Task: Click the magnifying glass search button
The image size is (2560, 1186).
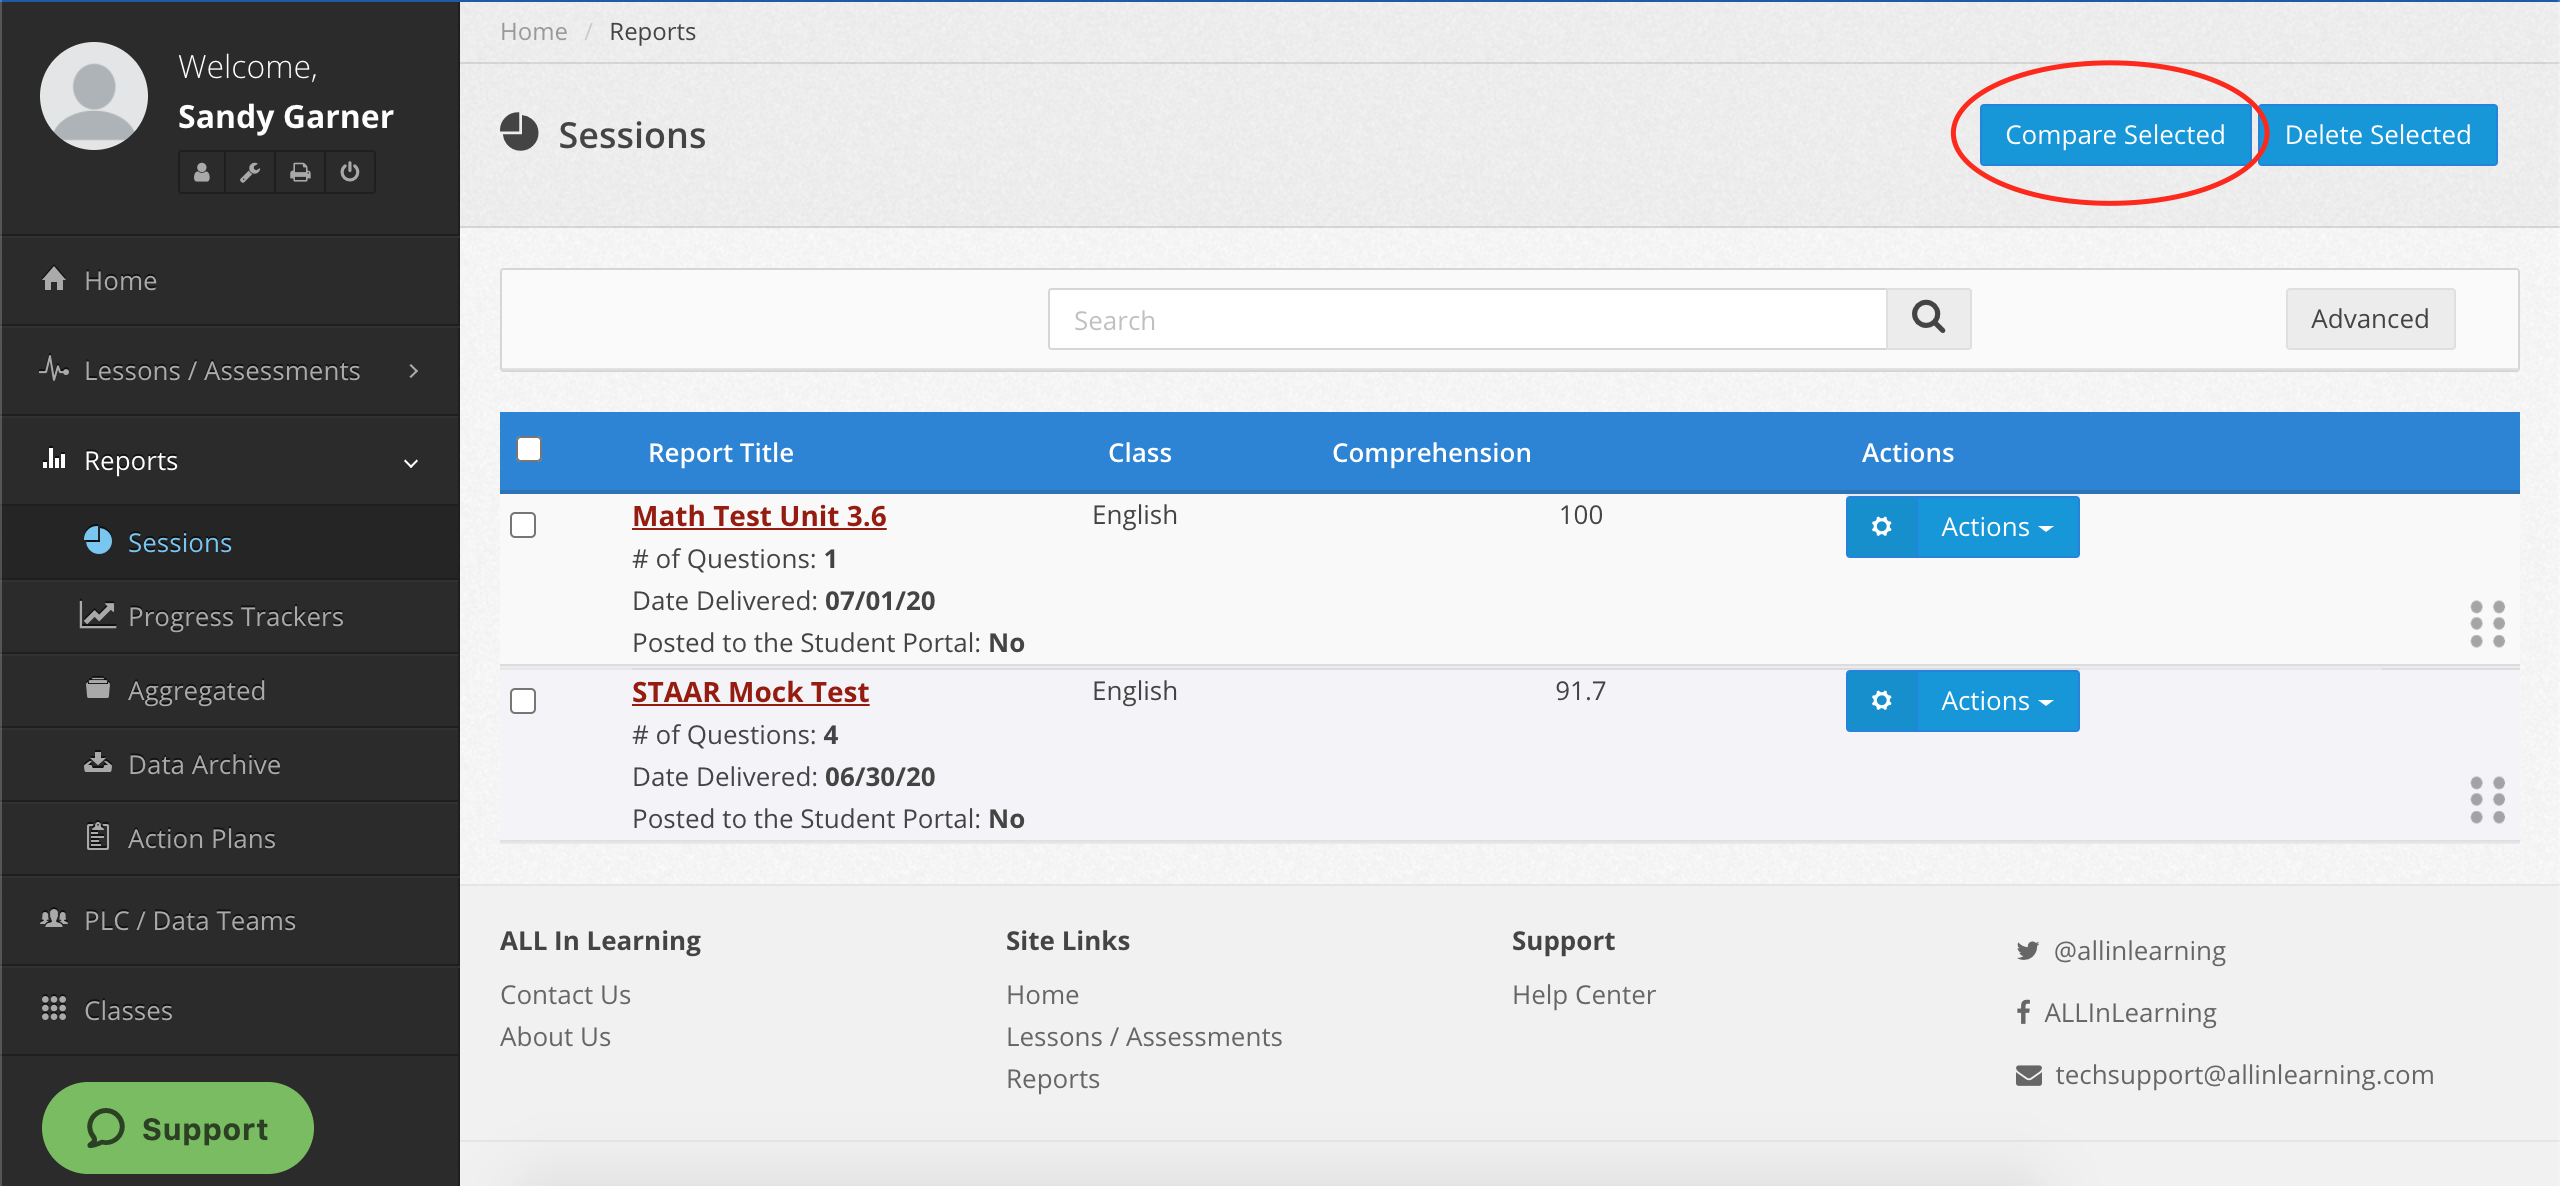Action: click(1928, 319)
